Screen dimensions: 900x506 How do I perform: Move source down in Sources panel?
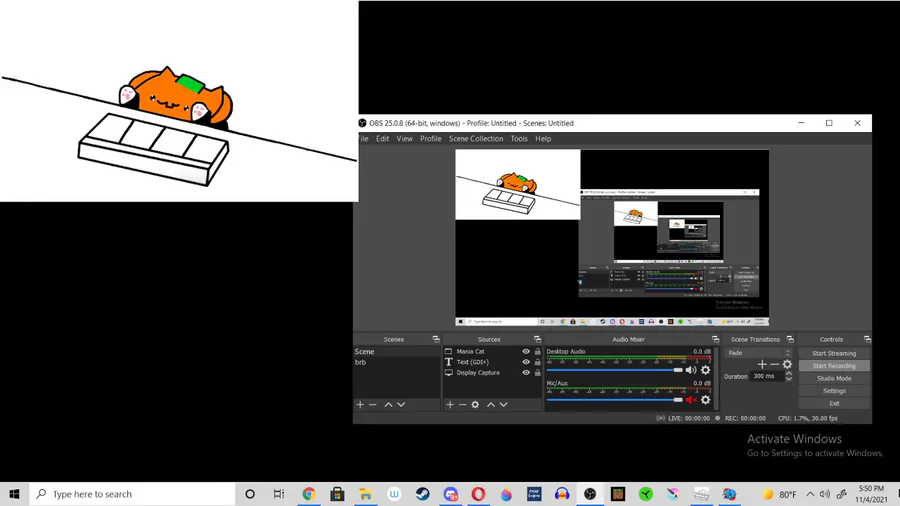point(503,404)
